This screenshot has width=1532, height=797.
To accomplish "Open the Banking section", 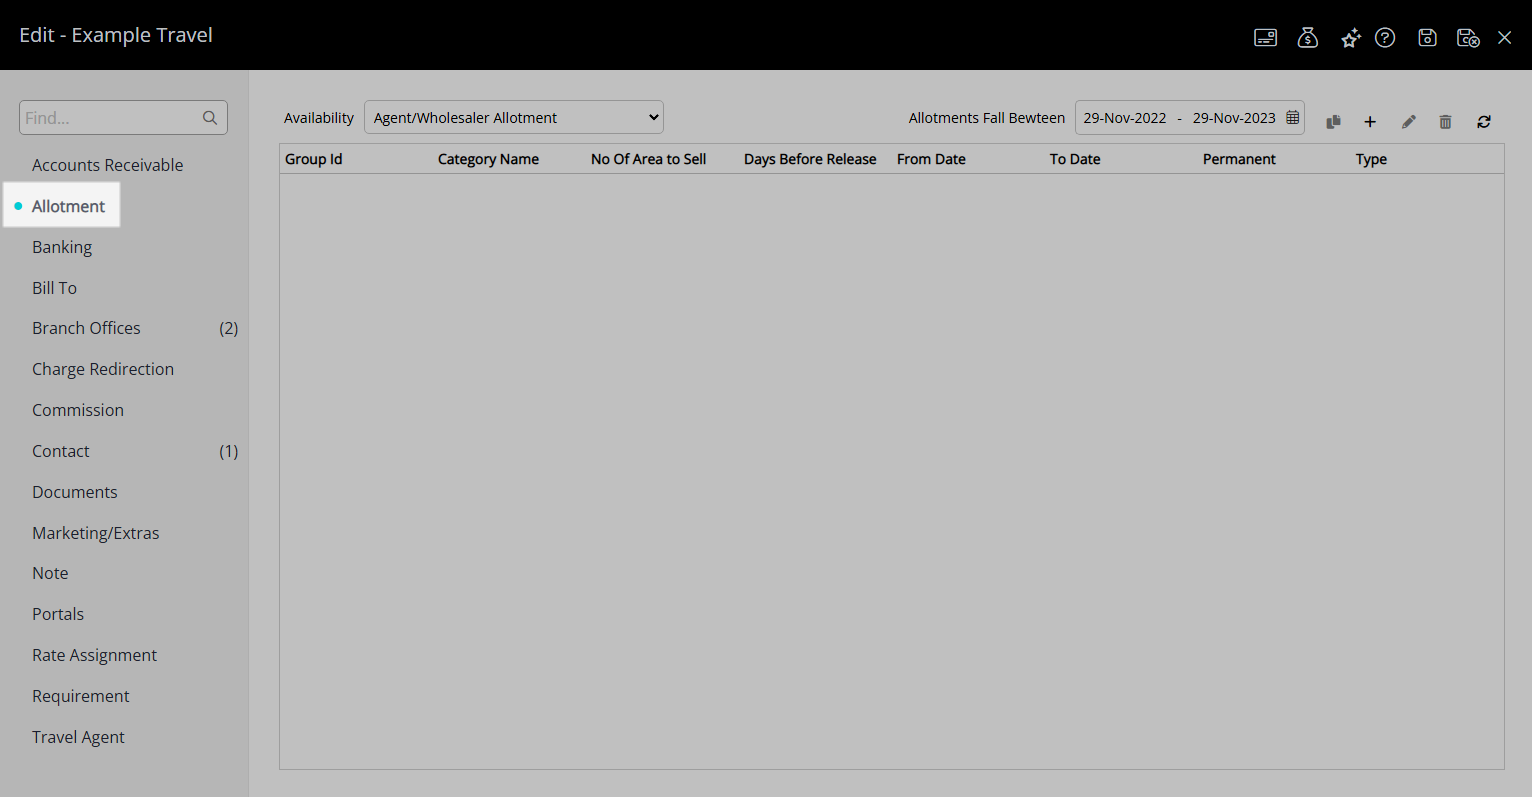I will (x=62, y=247).
